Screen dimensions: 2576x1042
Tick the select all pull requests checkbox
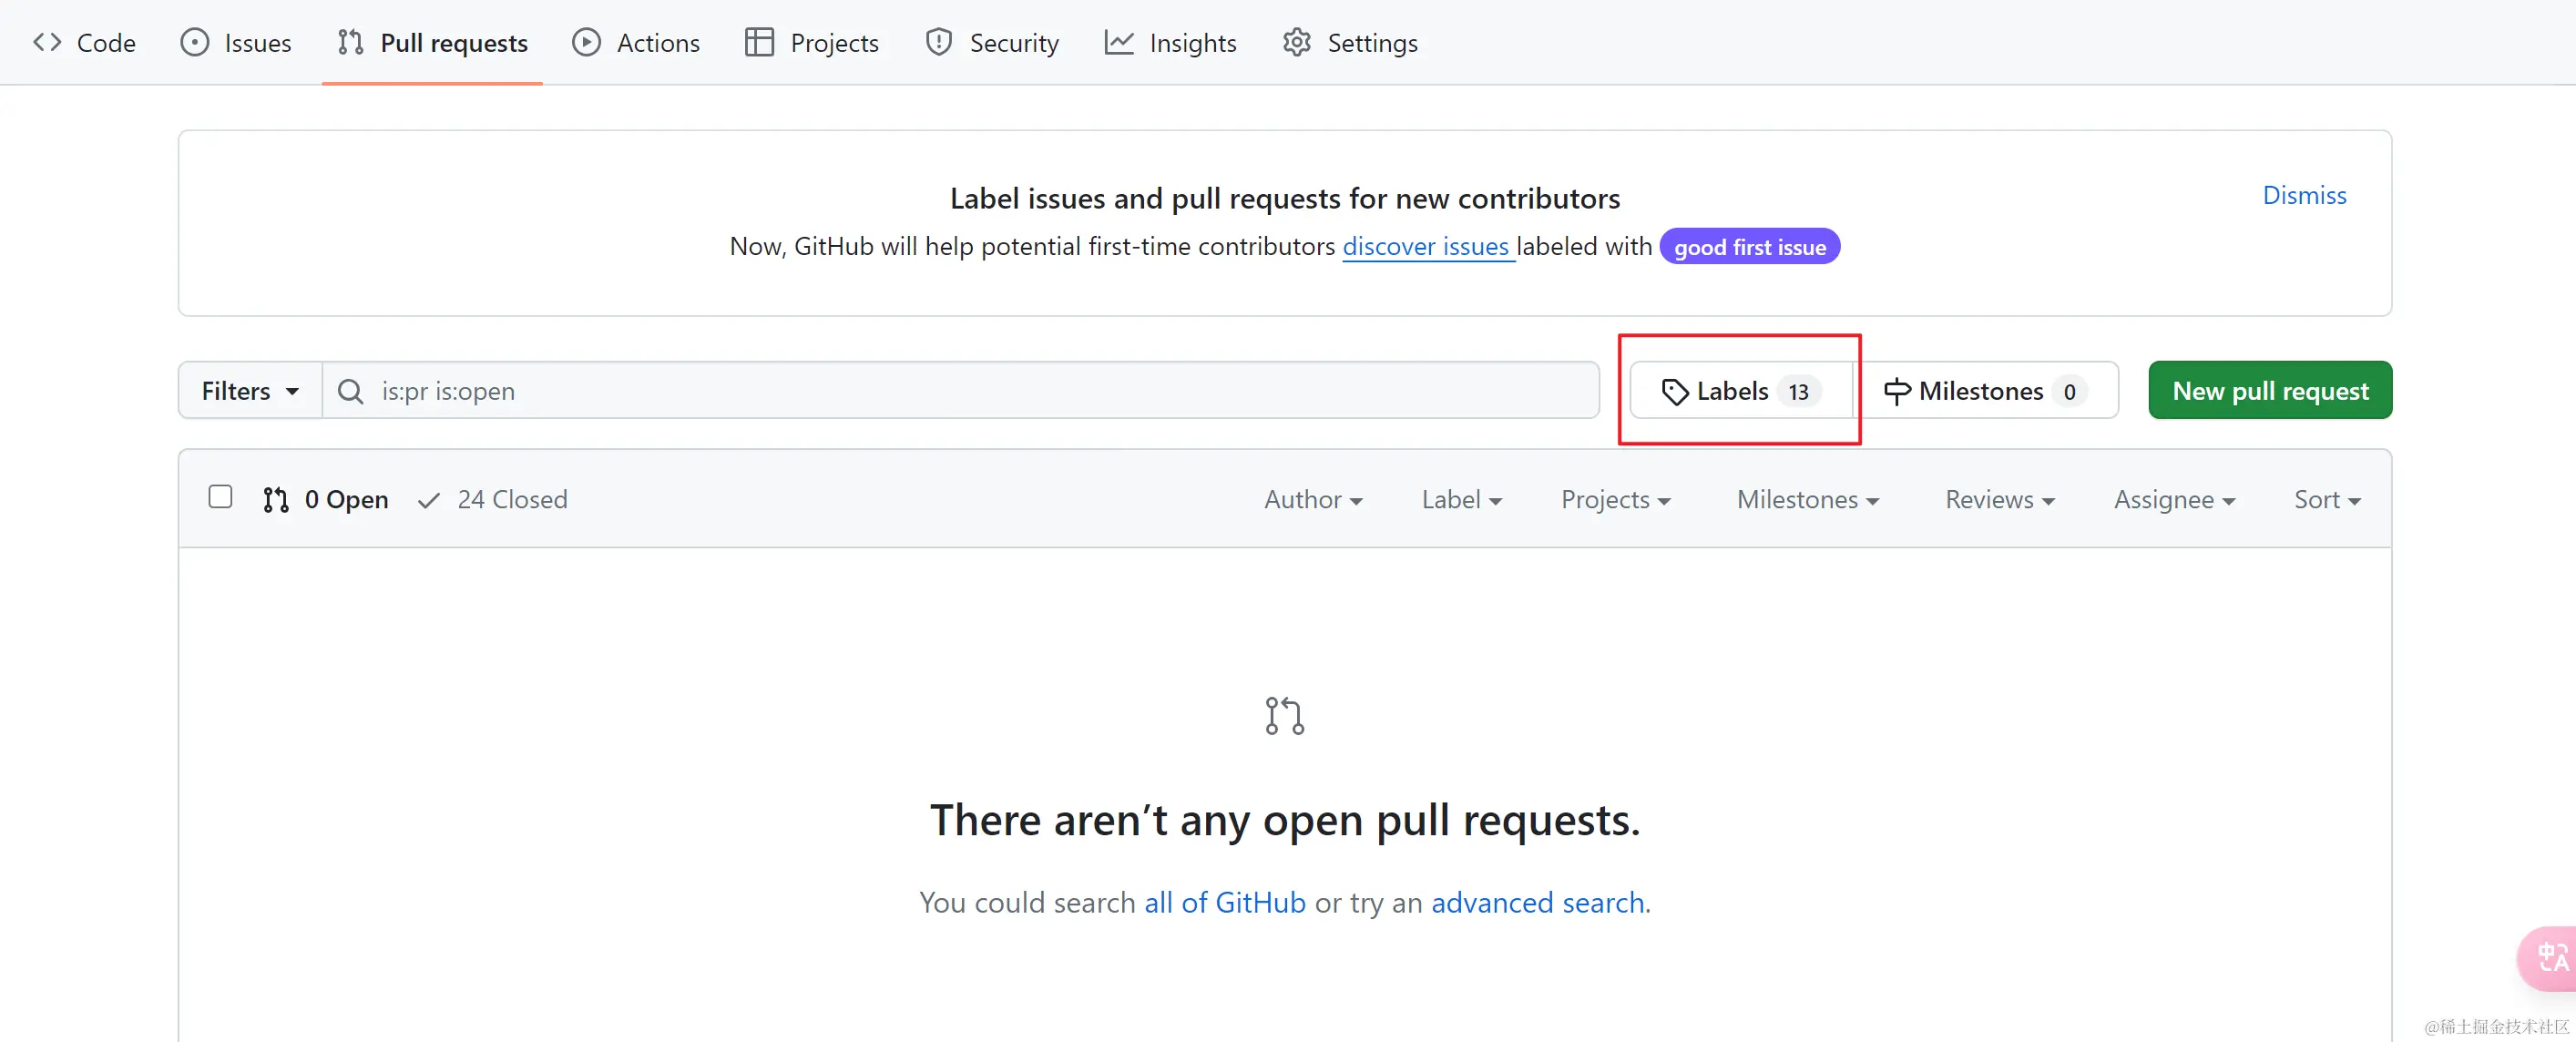click(x=220, y=497)
